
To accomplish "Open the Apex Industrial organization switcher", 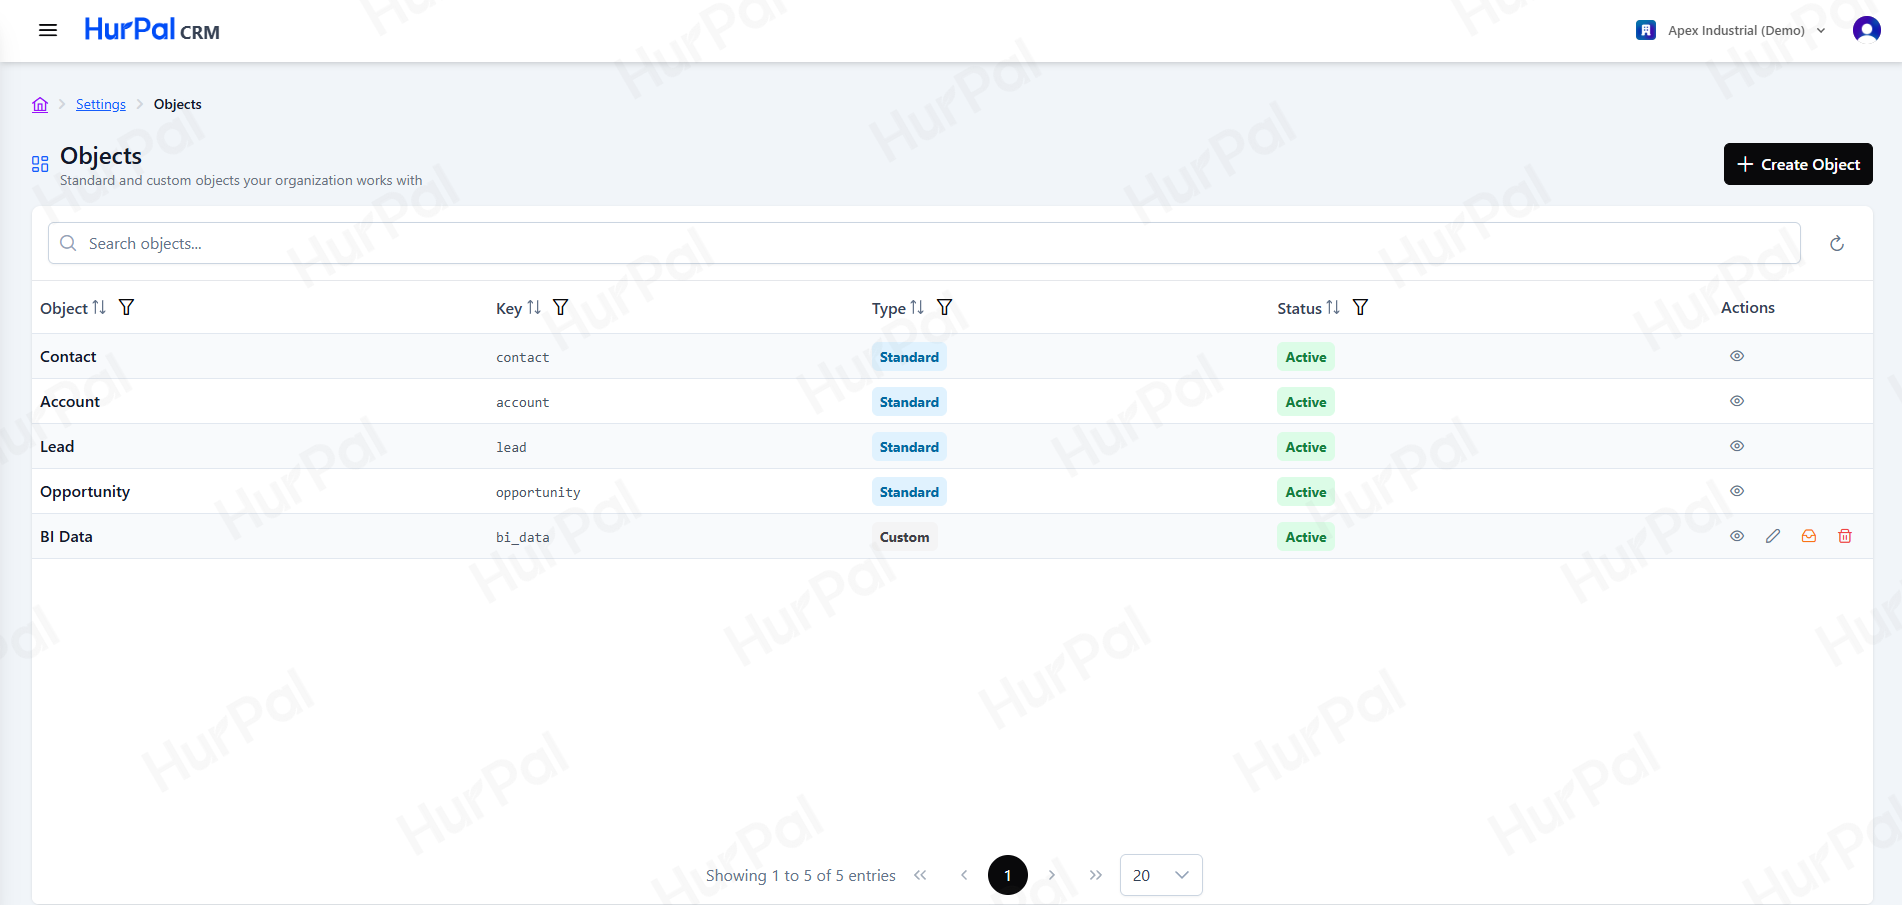I will coord(1731,30).
